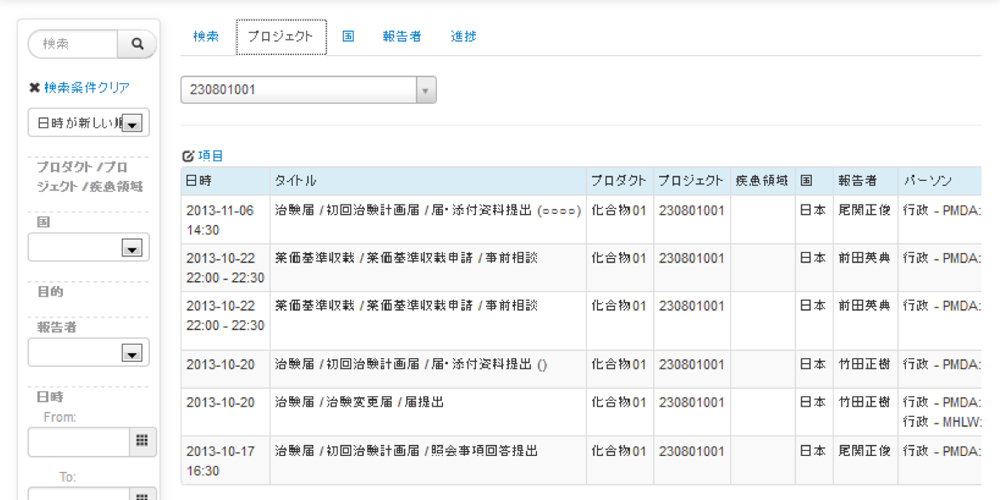Open the To date calendar picker
This screenshot has width=1000, height=500.
[143, 494]
